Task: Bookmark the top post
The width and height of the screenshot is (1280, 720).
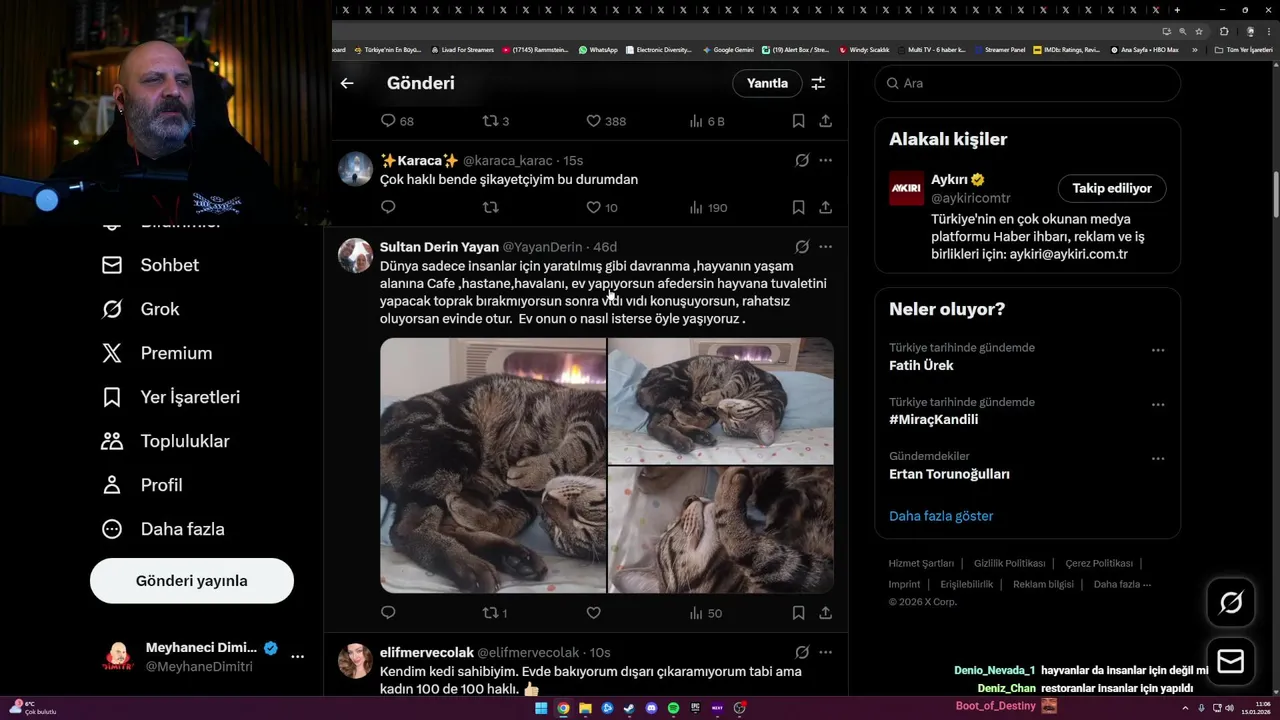Action: 798,121
